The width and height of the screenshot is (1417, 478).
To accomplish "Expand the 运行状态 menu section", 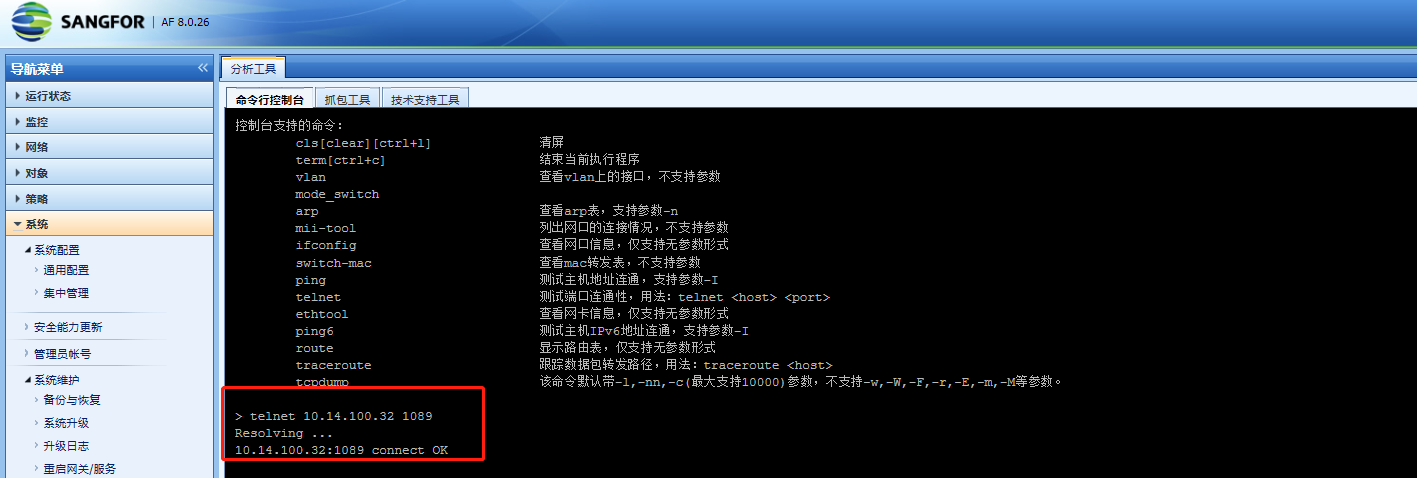I will click(x=108, y=96).
